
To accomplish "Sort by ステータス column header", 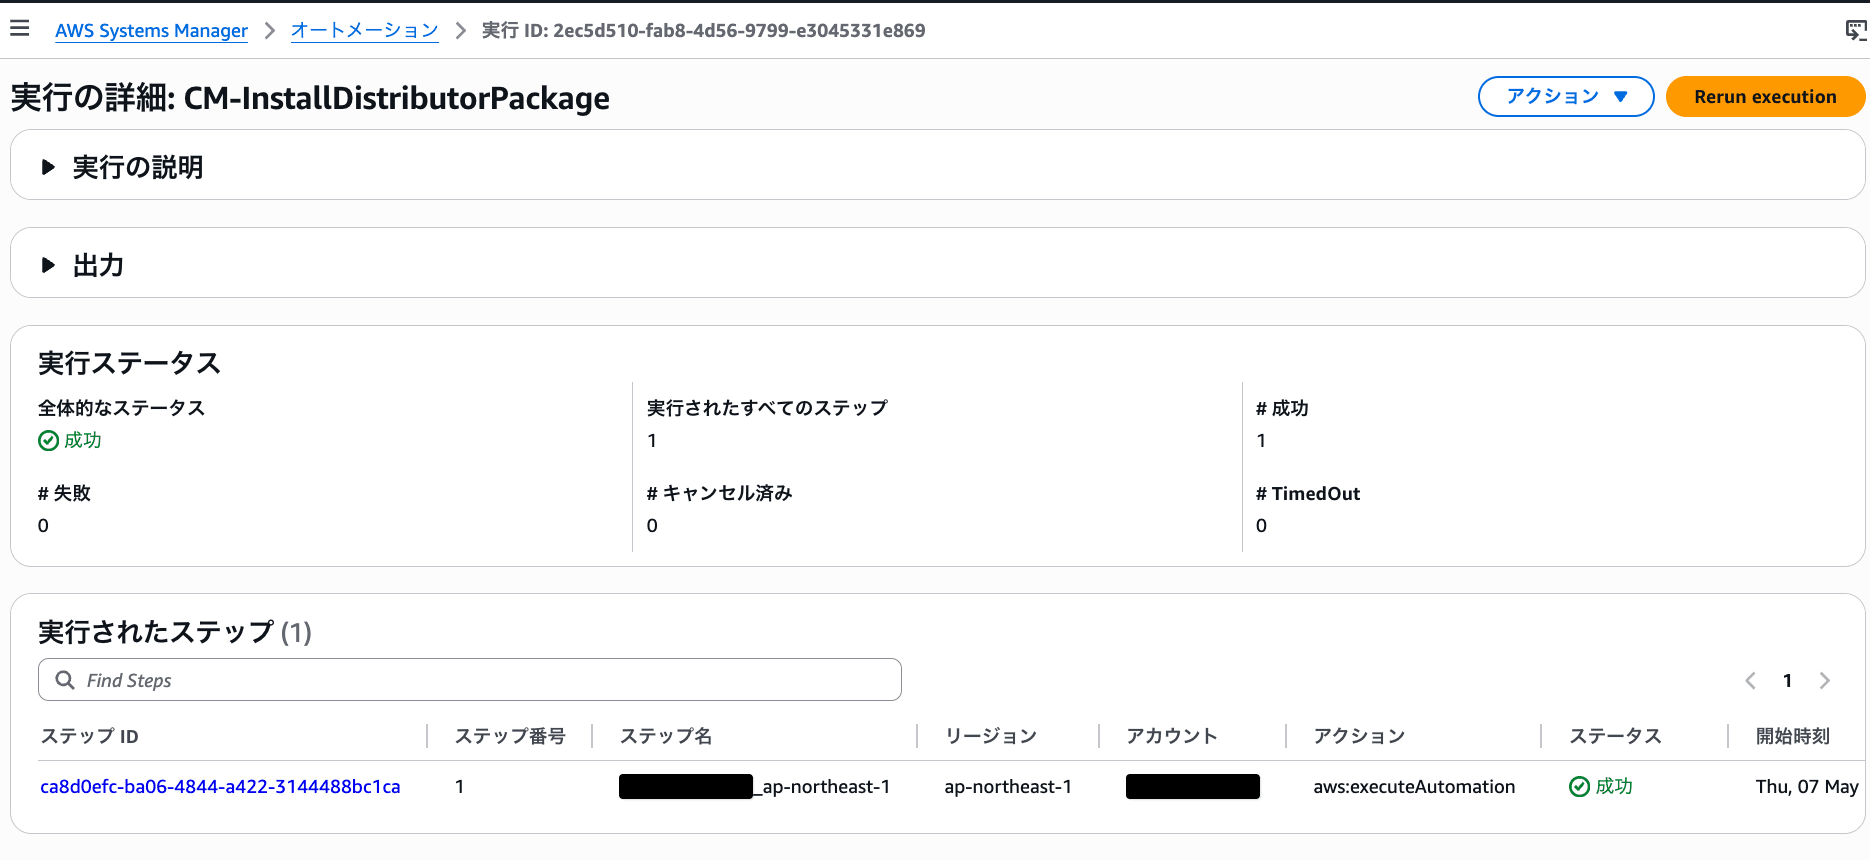I will [x=1615, y=736].
